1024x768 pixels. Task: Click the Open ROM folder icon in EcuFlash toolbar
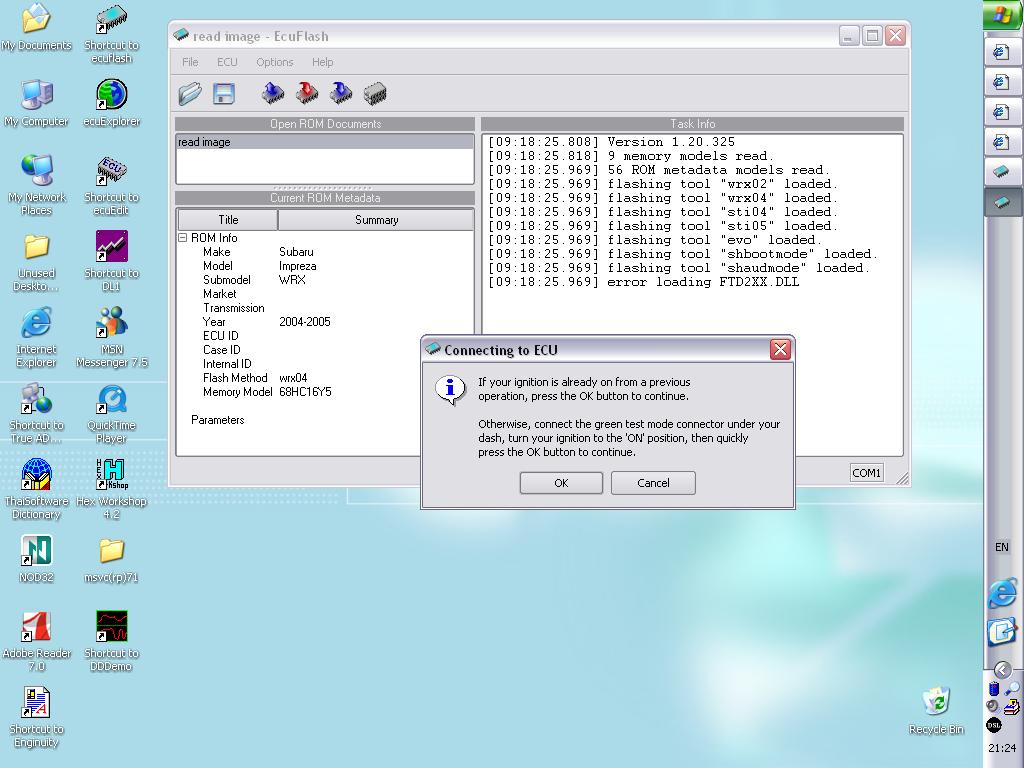click(x=190, y=93)
